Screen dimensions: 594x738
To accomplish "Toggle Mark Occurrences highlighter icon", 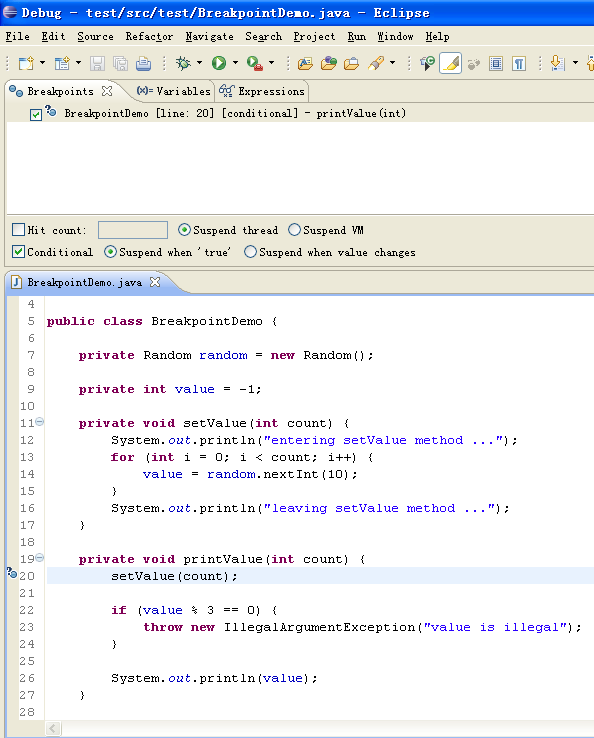I will [x=450, y=63].
